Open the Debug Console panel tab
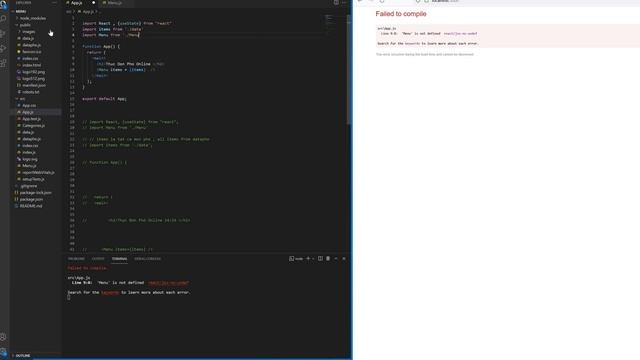The width and height of the screenshot is (640, 360). tap(147, 259)
